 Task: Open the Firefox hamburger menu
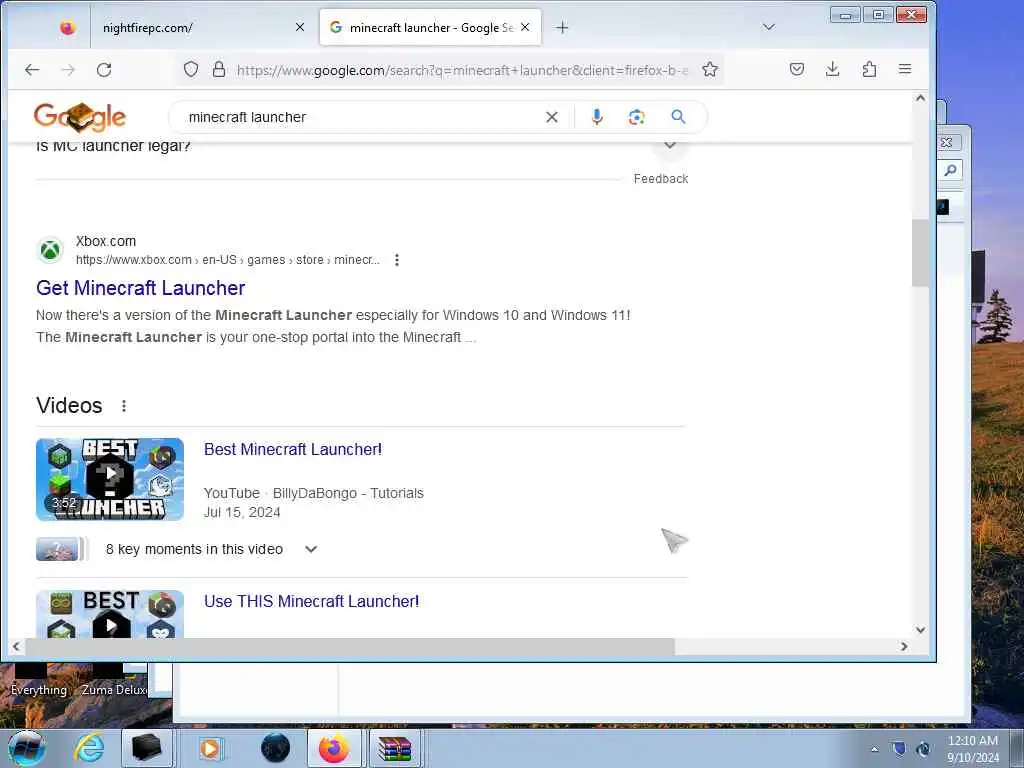click(x=904, y=69)
